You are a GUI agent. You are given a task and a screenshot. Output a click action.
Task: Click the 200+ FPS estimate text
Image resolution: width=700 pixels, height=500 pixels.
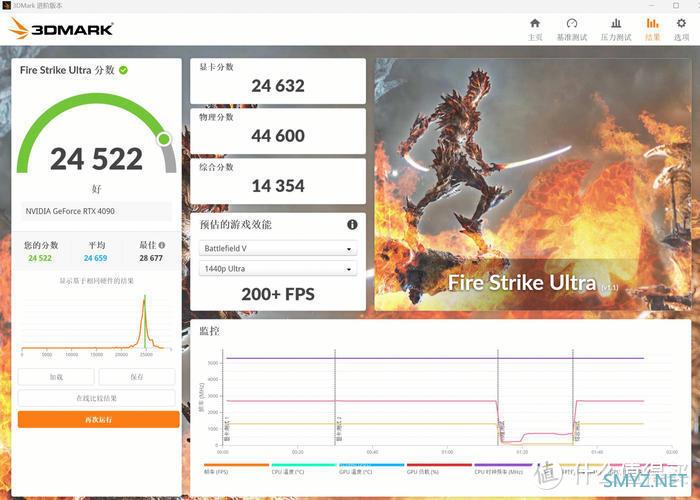[x=278, y=294]
